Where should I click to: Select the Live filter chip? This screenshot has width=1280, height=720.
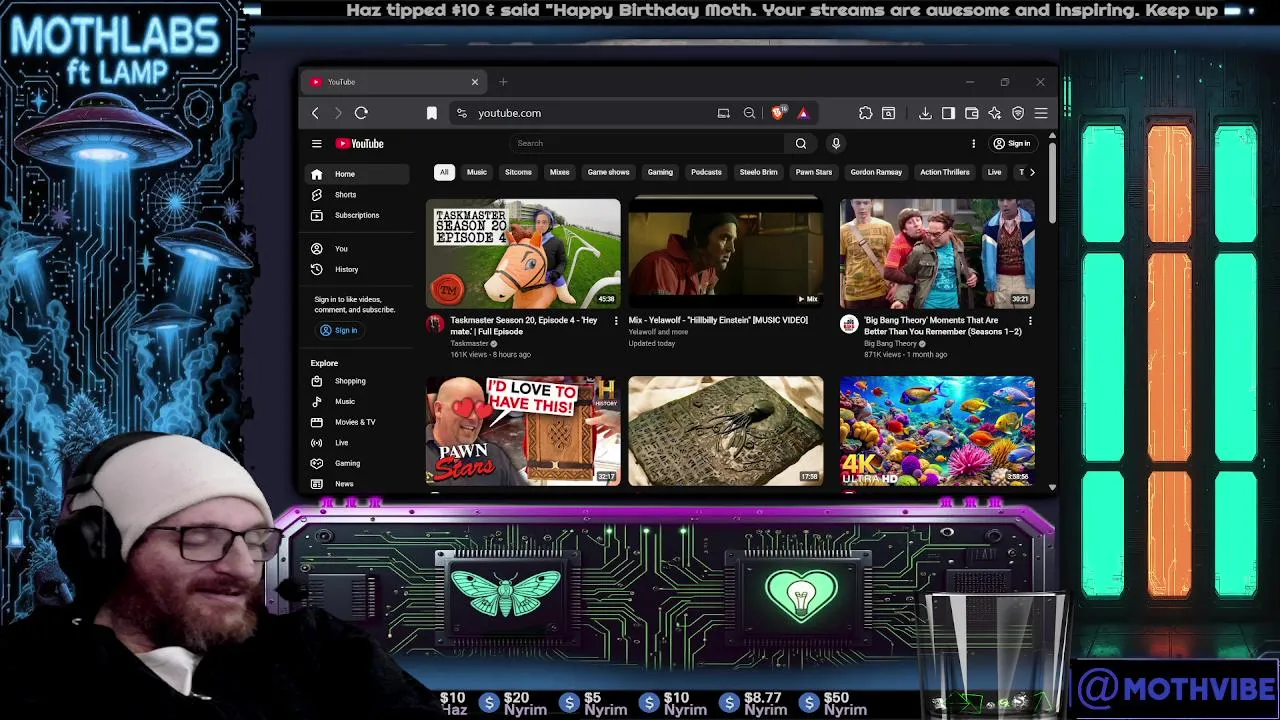[x=994, y=172]
